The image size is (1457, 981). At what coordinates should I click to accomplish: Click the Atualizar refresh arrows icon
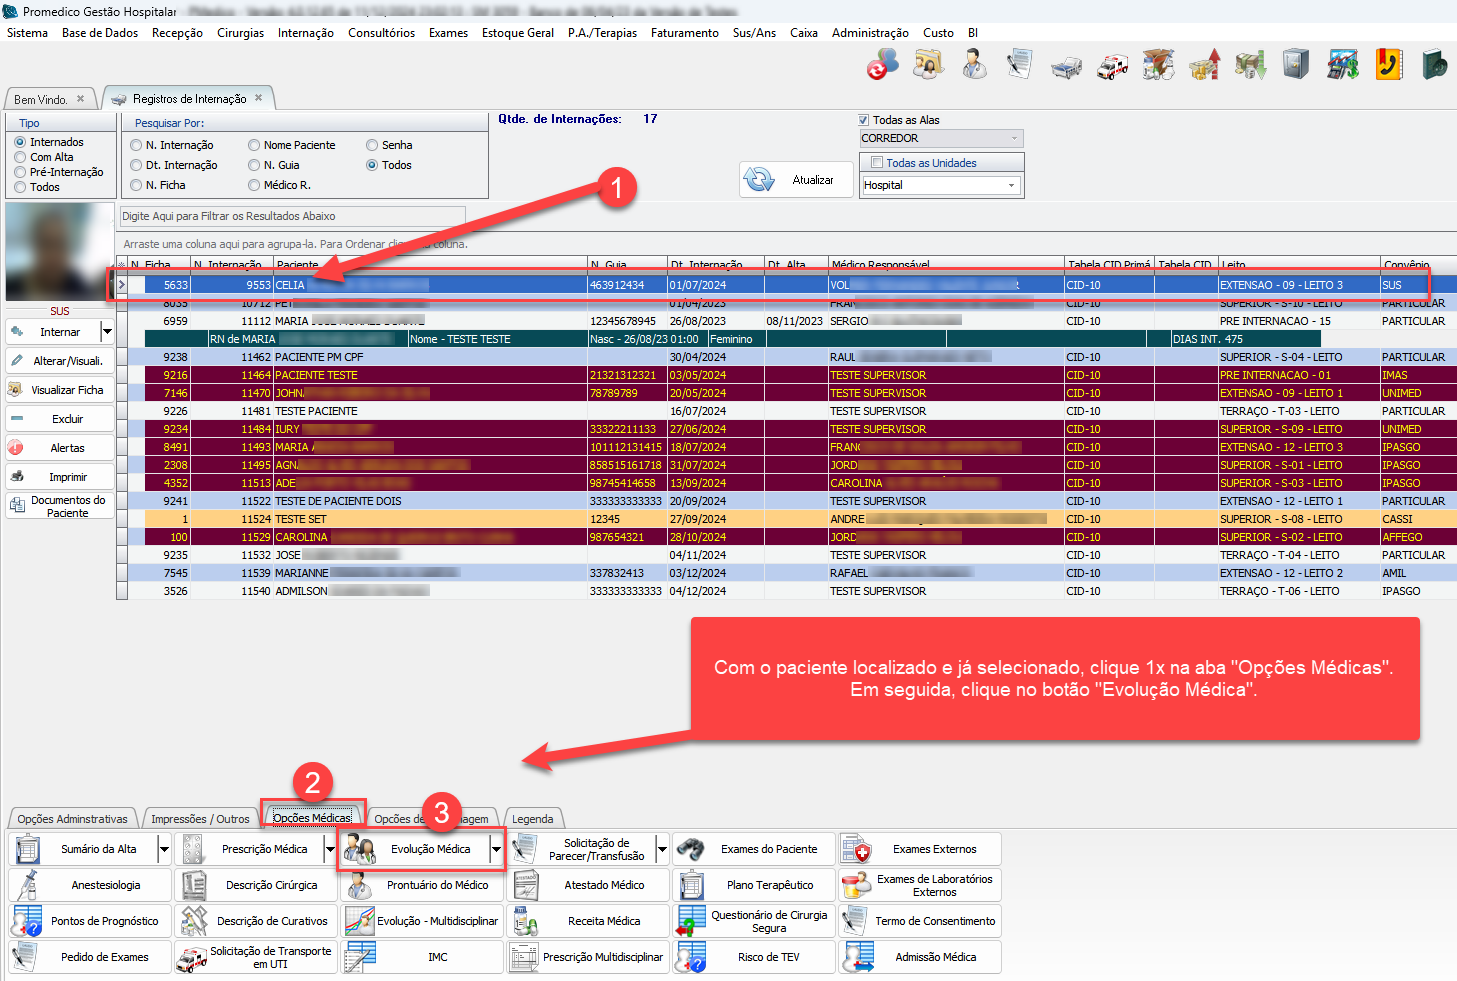coord(759,180)
